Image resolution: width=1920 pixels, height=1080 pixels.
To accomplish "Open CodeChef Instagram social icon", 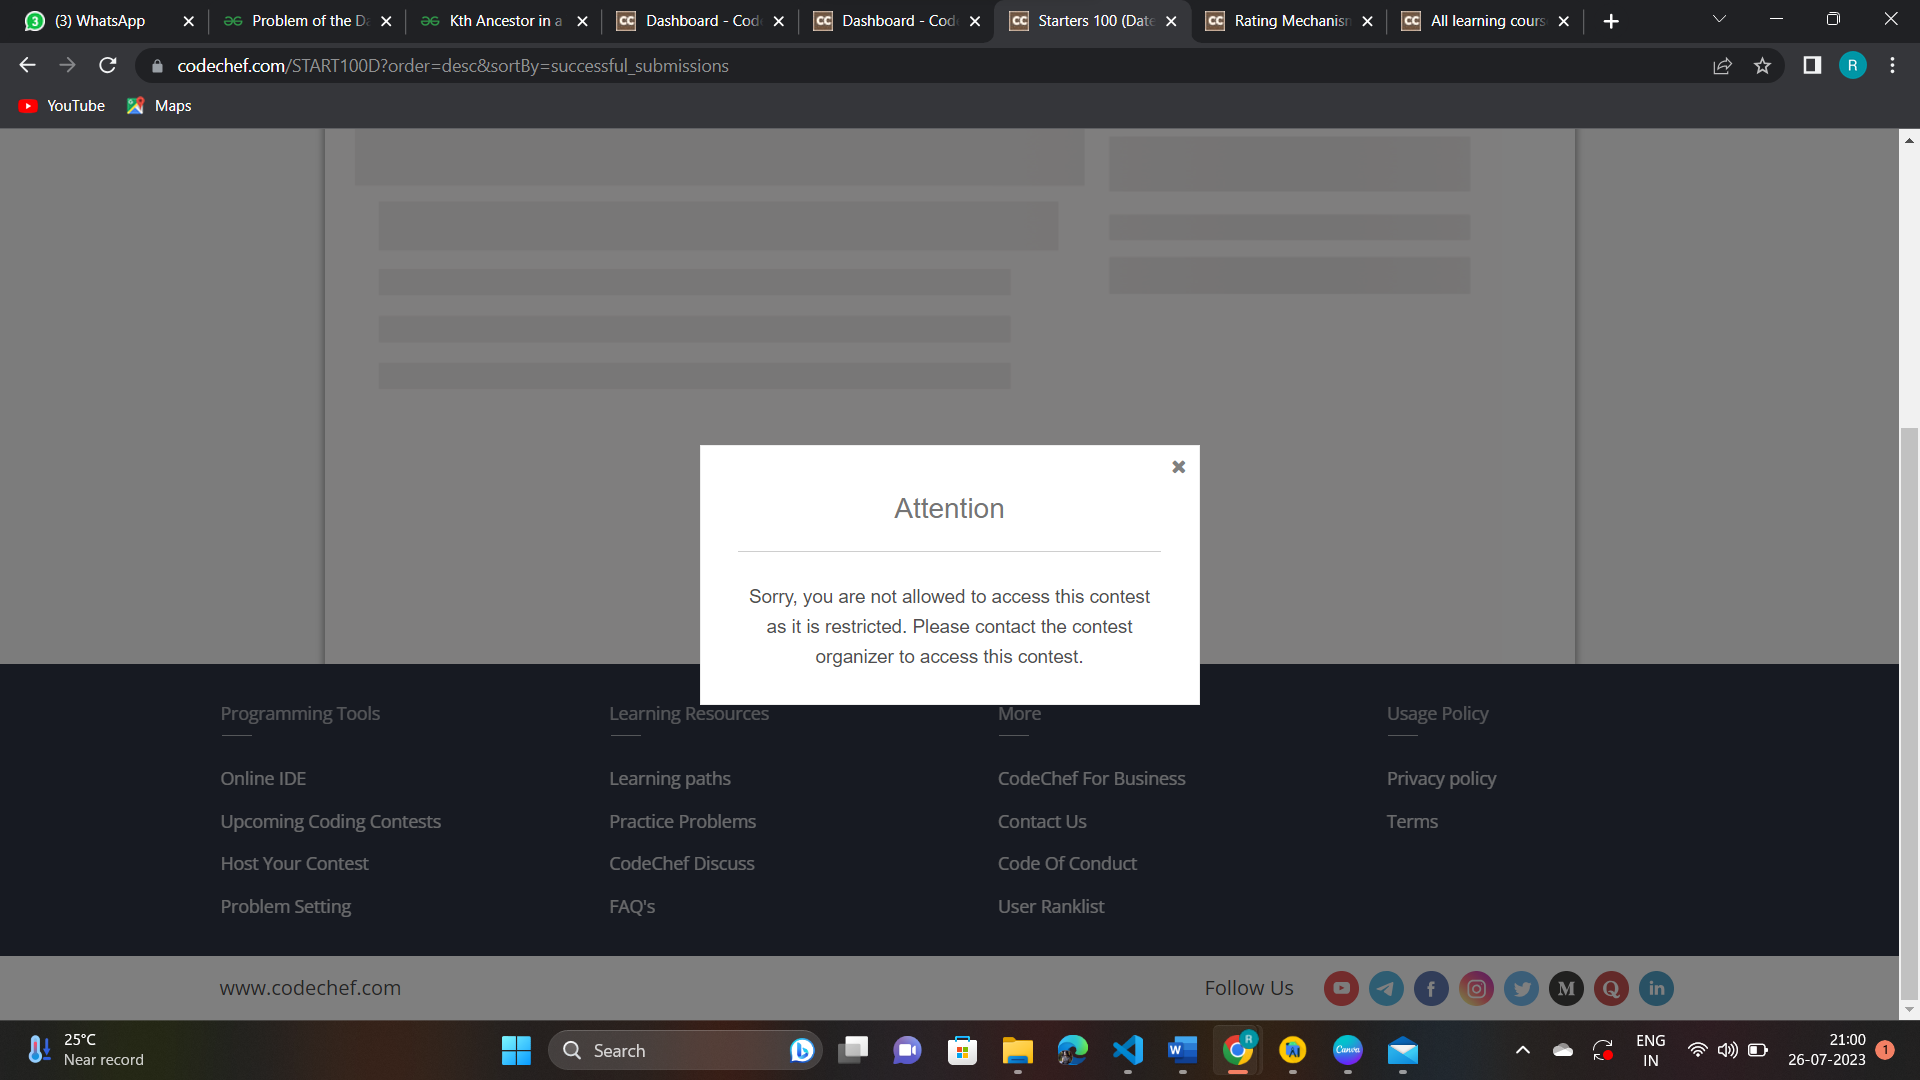I will 1476,989.
